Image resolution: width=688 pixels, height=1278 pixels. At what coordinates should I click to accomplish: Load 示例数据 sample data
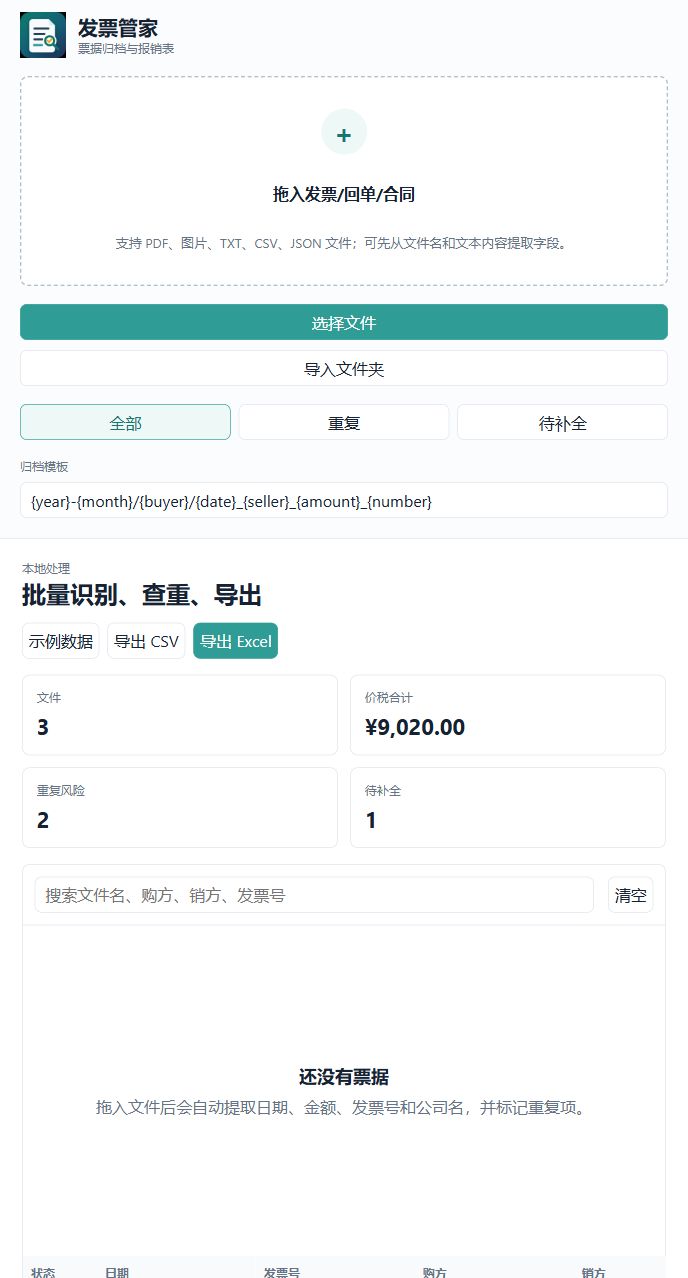point(61,641)
